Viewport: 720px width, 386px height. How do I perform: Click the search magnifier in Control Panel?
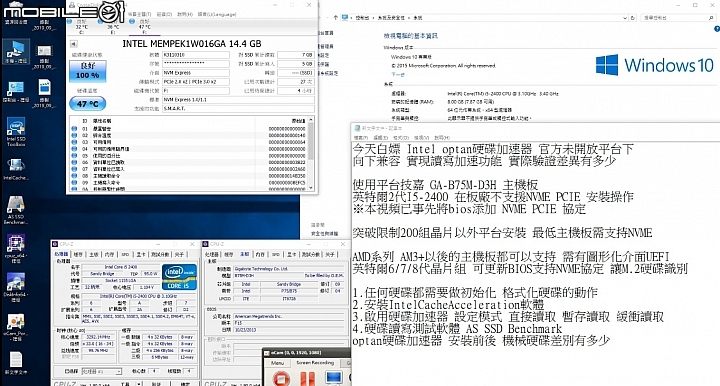pos(711,17)
